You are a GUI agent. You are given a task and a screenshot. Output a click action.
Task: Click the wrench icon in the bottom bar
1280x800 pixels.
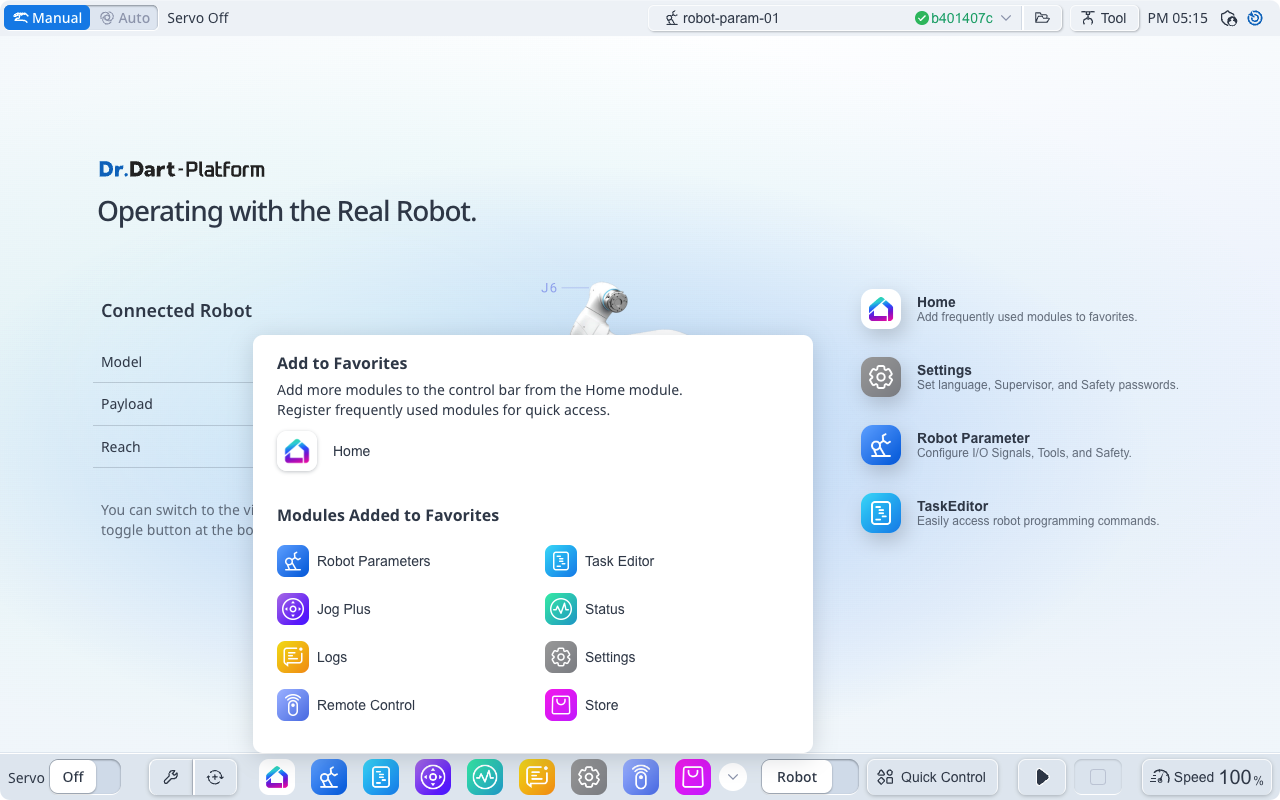coord(171,777)
